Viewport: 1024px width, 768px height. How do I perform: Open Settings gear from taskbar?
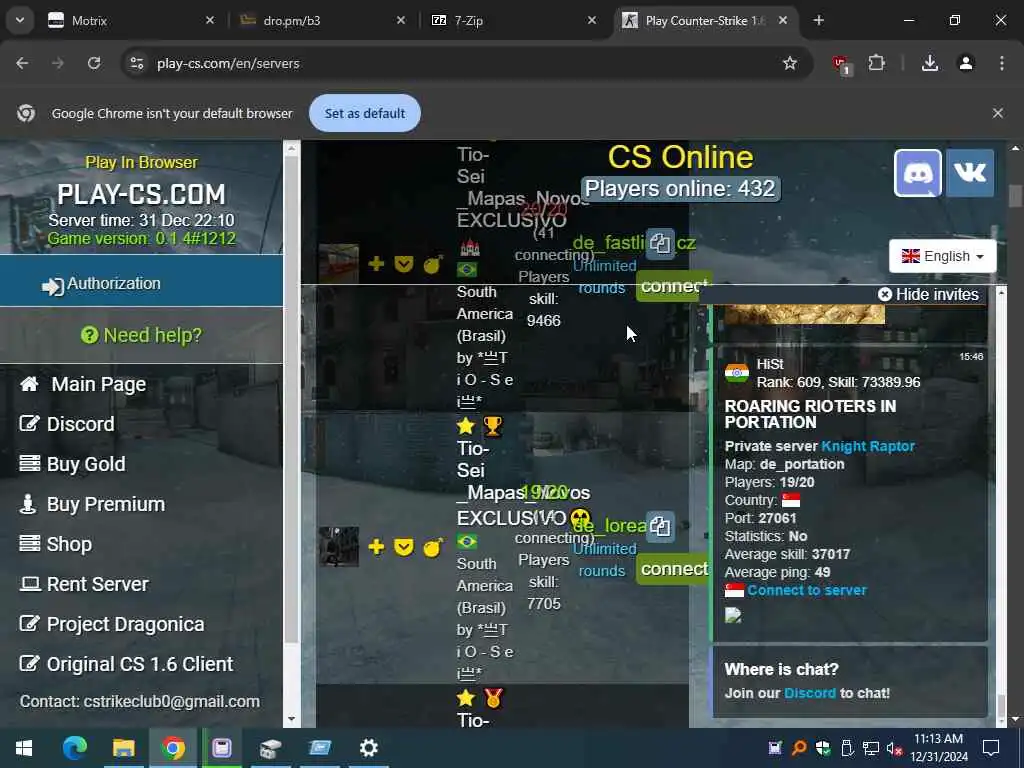point(369,748)
